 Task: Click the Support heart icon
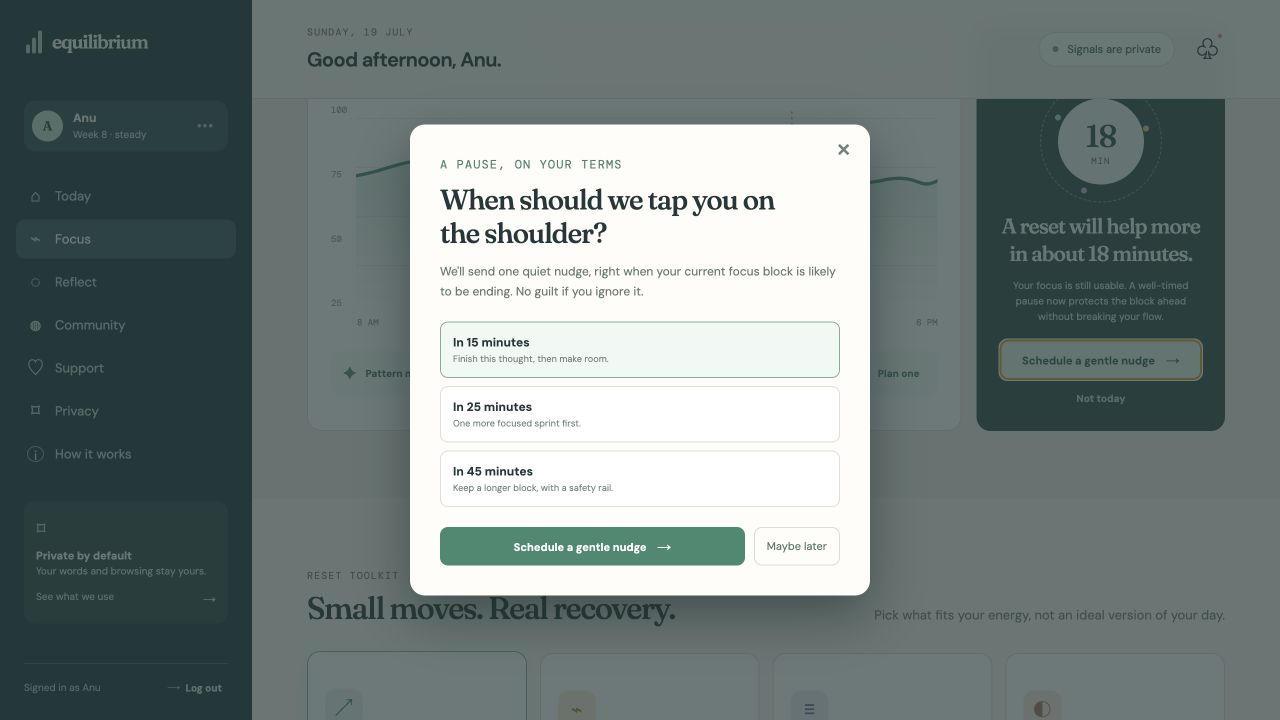(x=36, y=368)
